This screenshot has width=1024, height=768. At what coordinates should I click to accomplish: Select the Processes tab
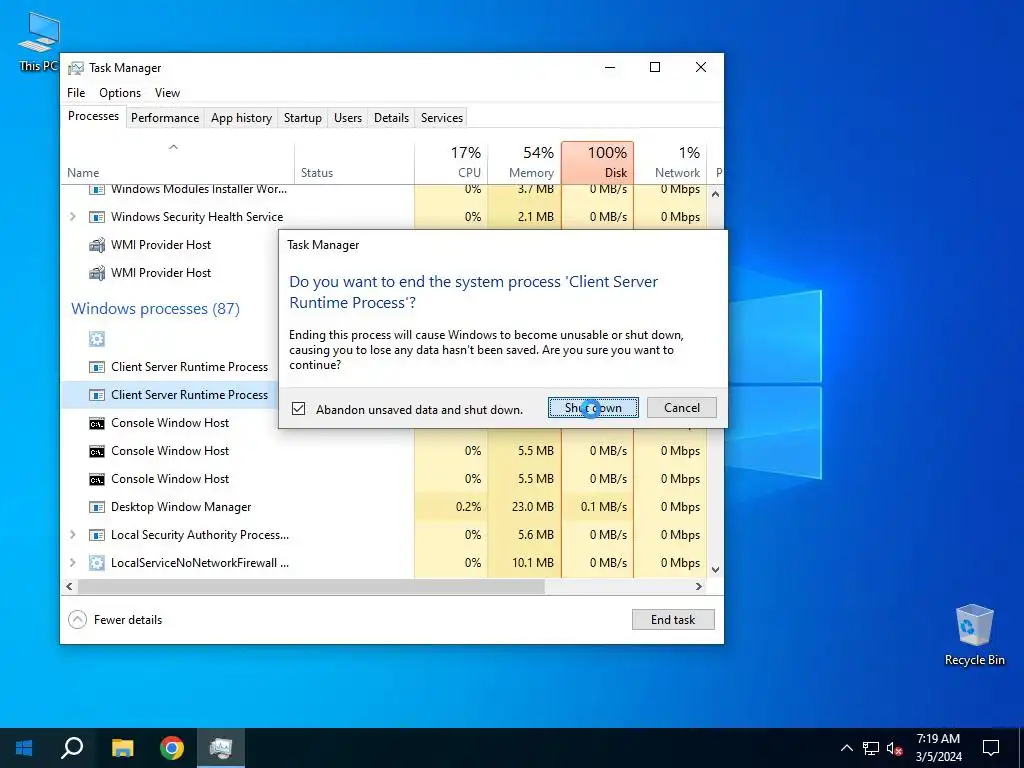(93, 116)
